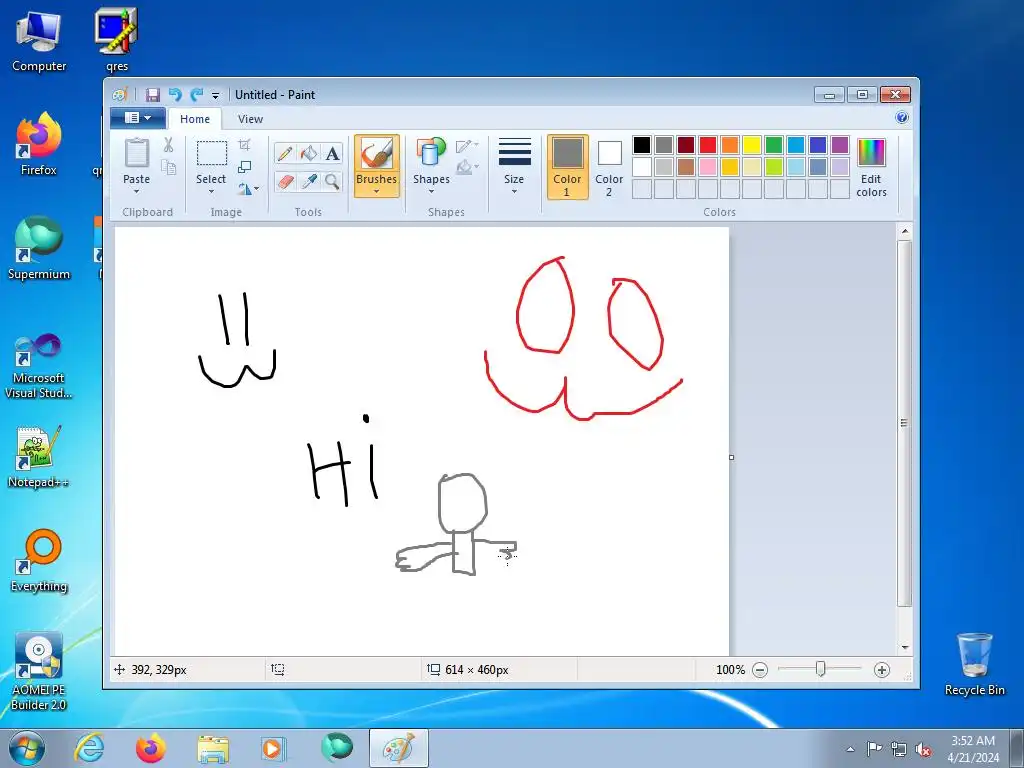Select the Text tool

click(332, 153)
